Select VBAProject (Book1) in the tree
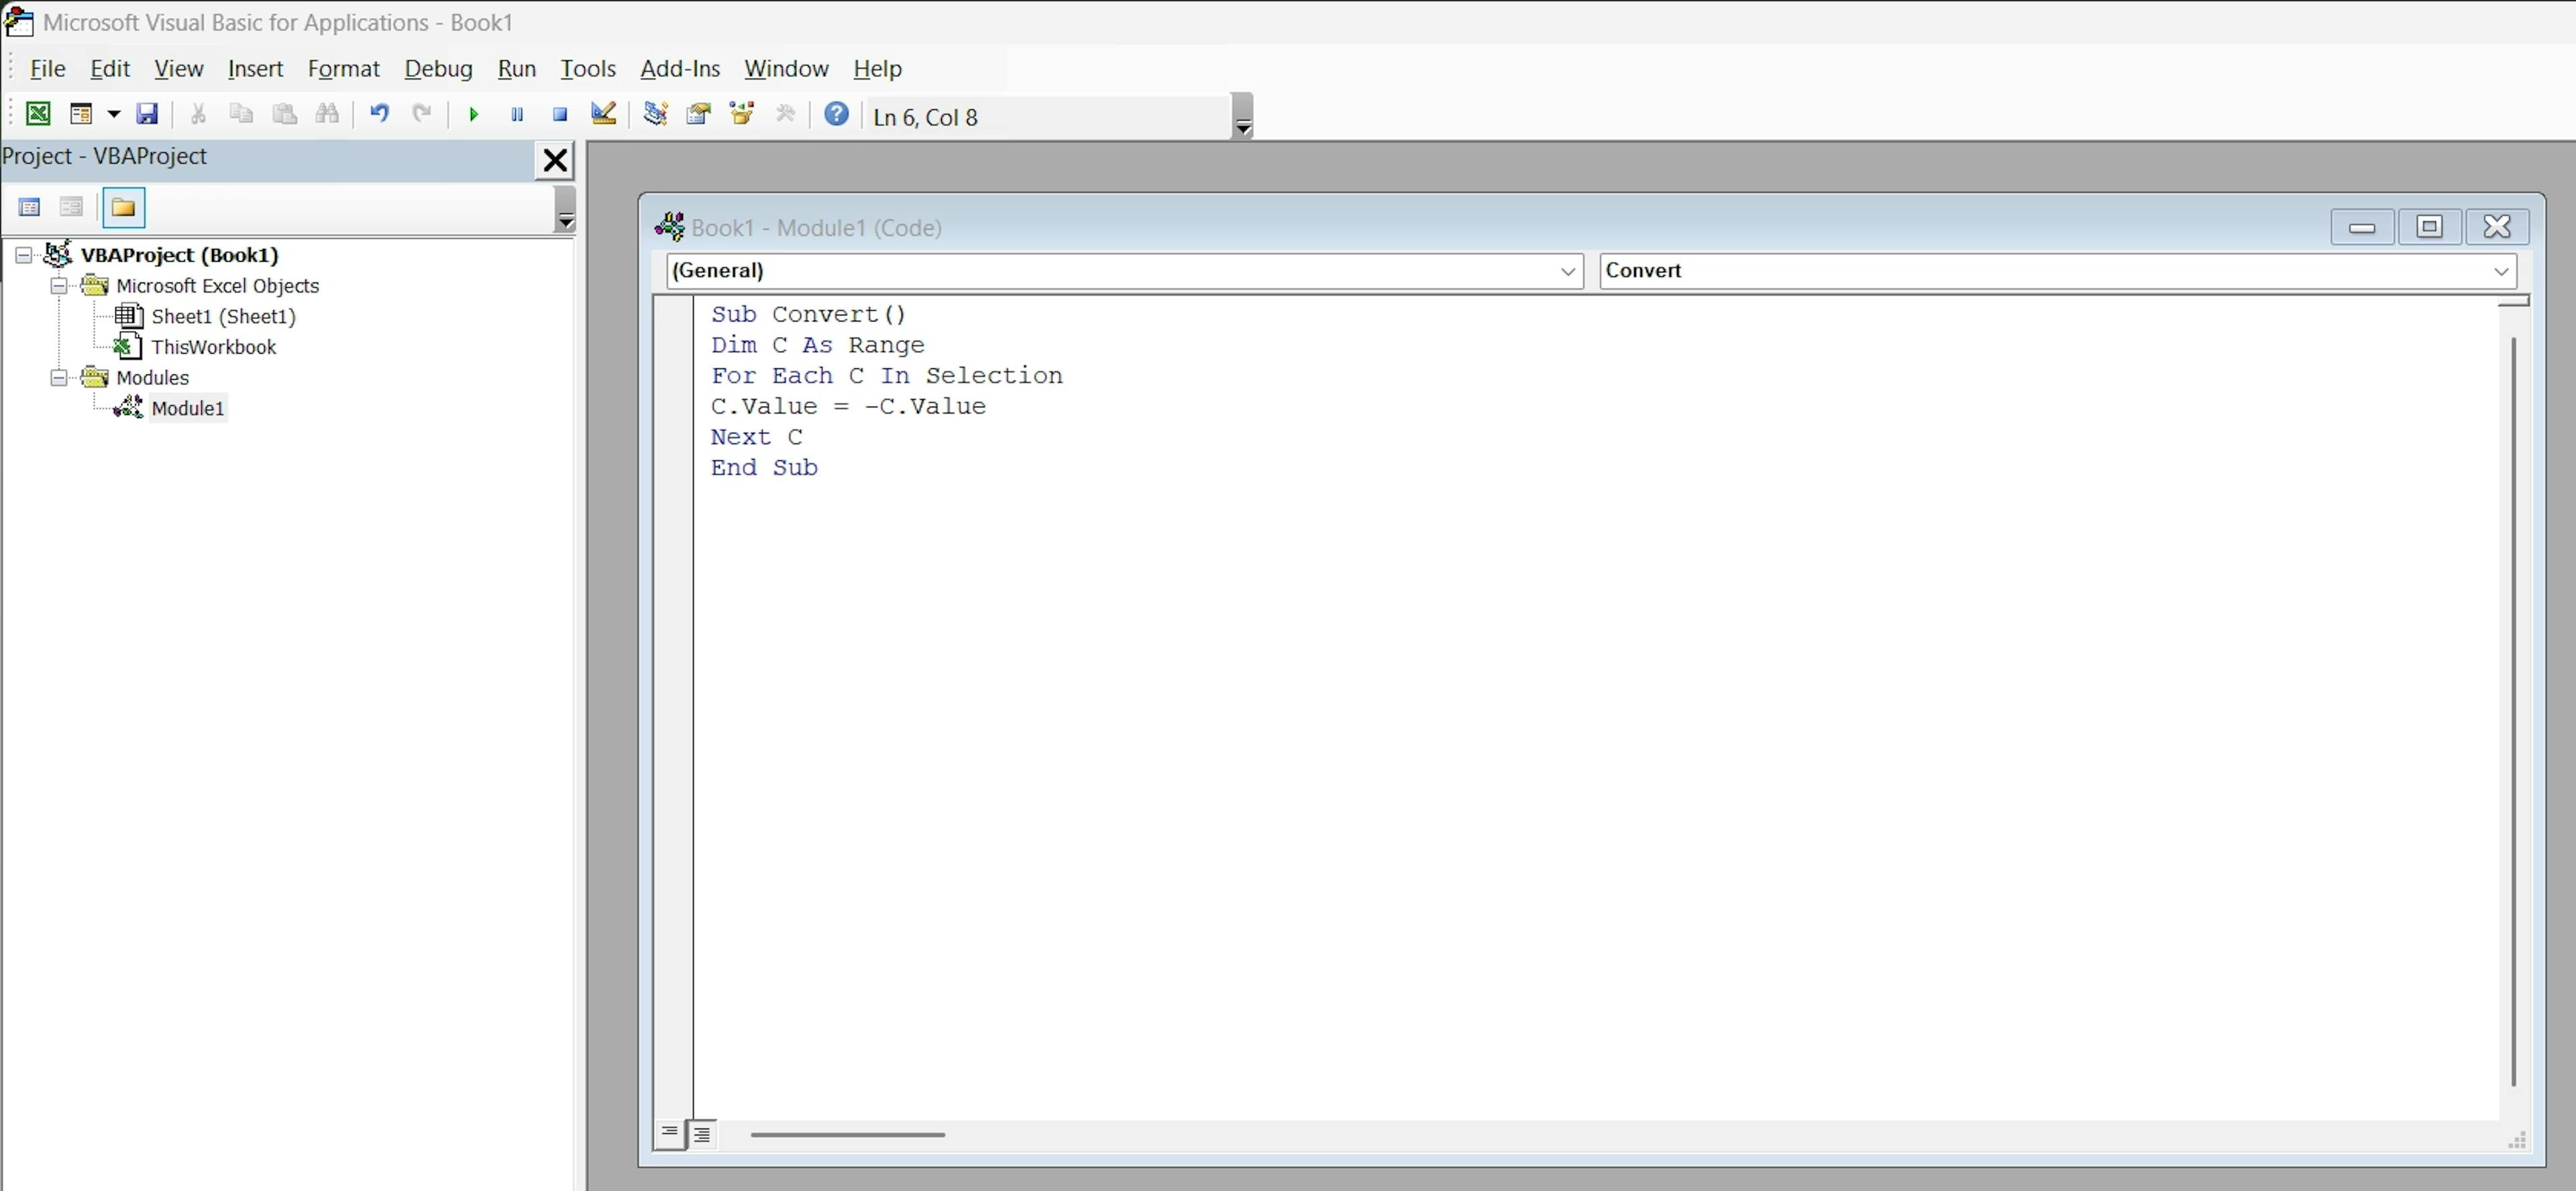Screen dimensions: 2576x1191 179,255
